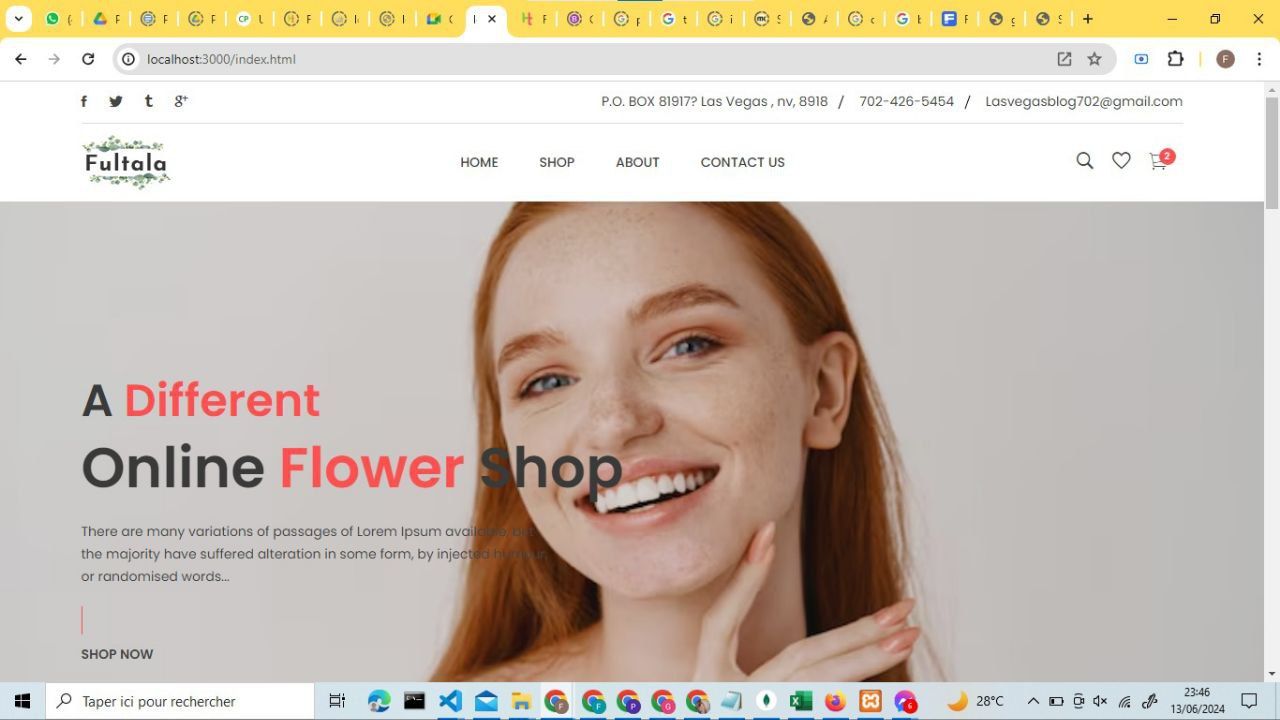Reload the page
Image resolution: width=1280 pixels, height=720 pixels.
88,59
